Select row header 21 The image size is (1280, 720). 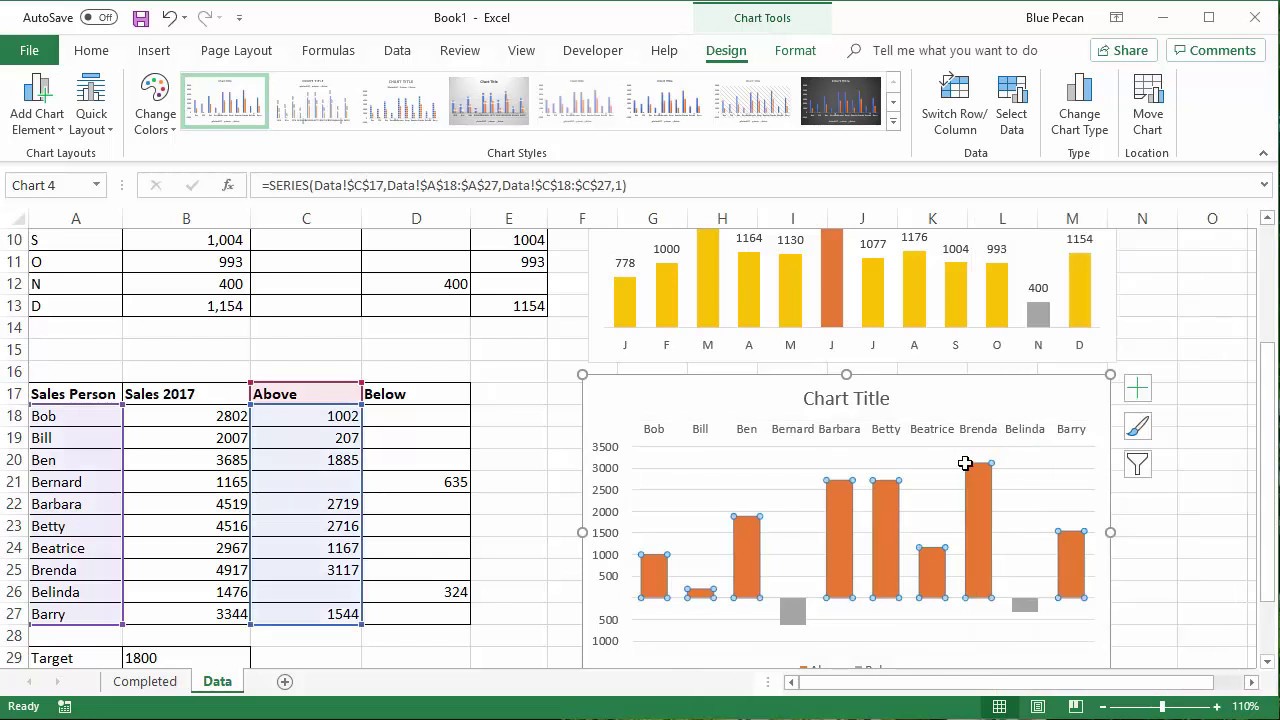[x=14, y=482]
